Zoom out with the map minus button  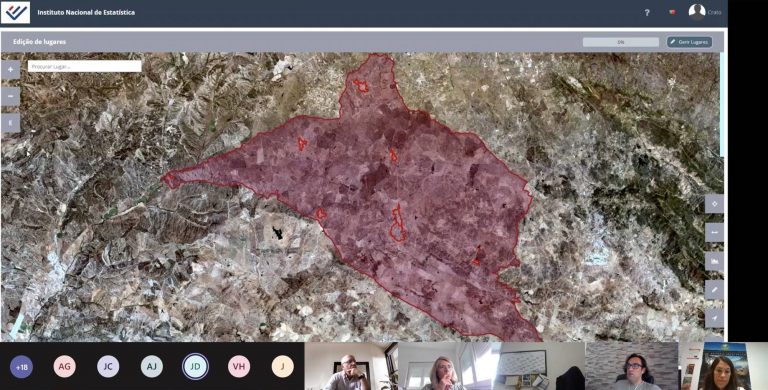pyautogui.click(x=10, y=97)
